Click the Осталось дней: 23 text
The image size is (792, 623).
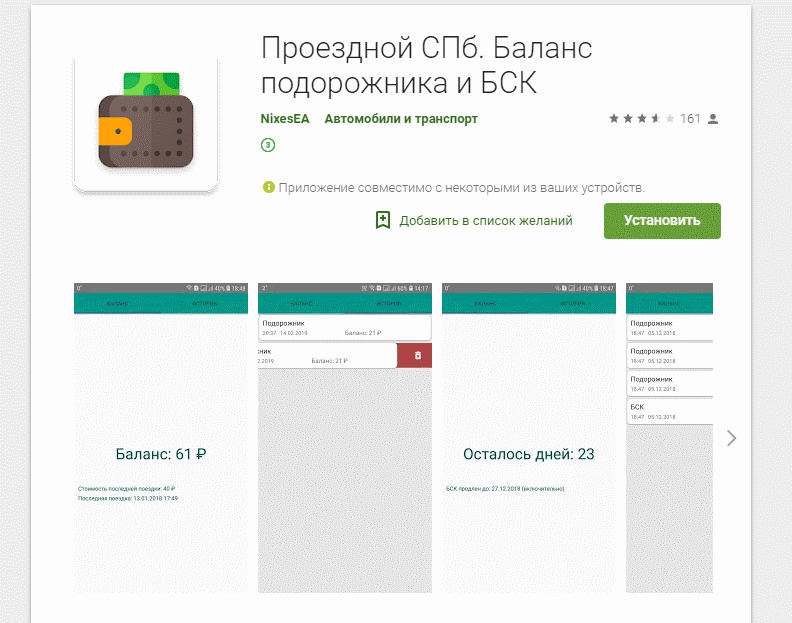coord(529,454)
